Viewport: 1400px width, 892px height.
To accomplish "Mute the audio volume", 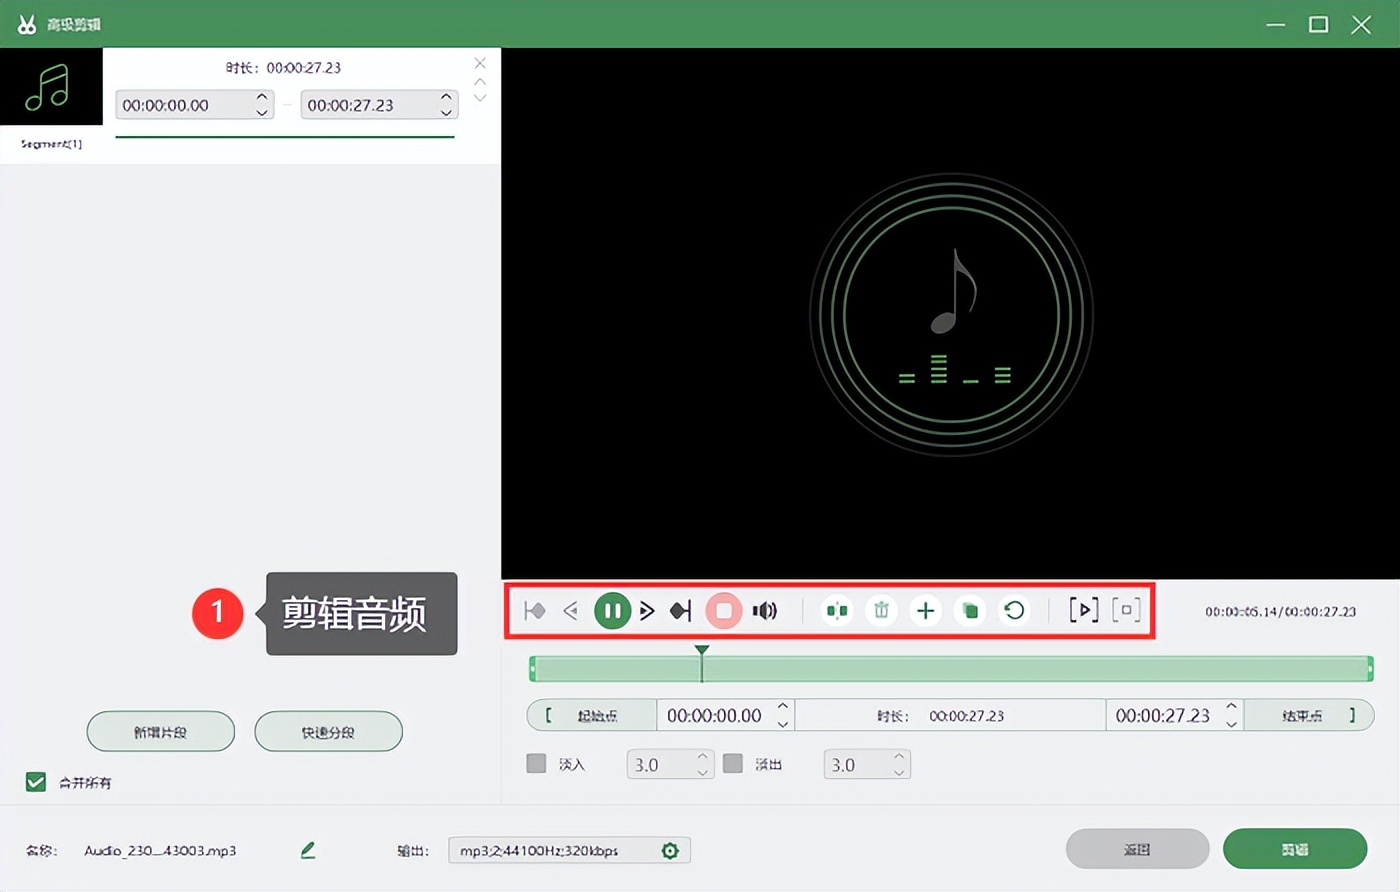I will pos(765,610).
